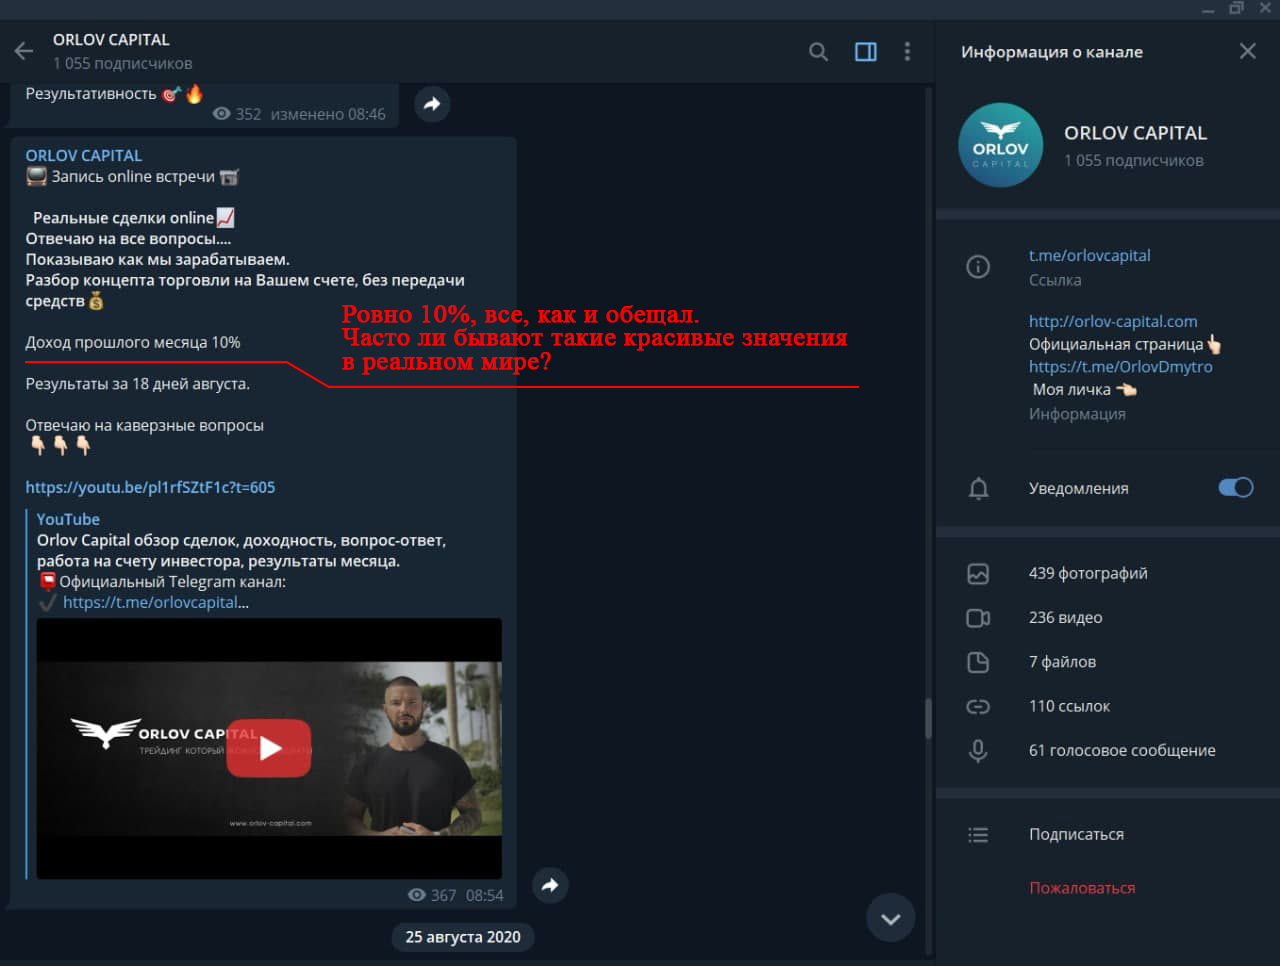Screen dimensions: 1280x966
Task: Jump to latest messages with down arrow
Action: [x=890, y=918]
